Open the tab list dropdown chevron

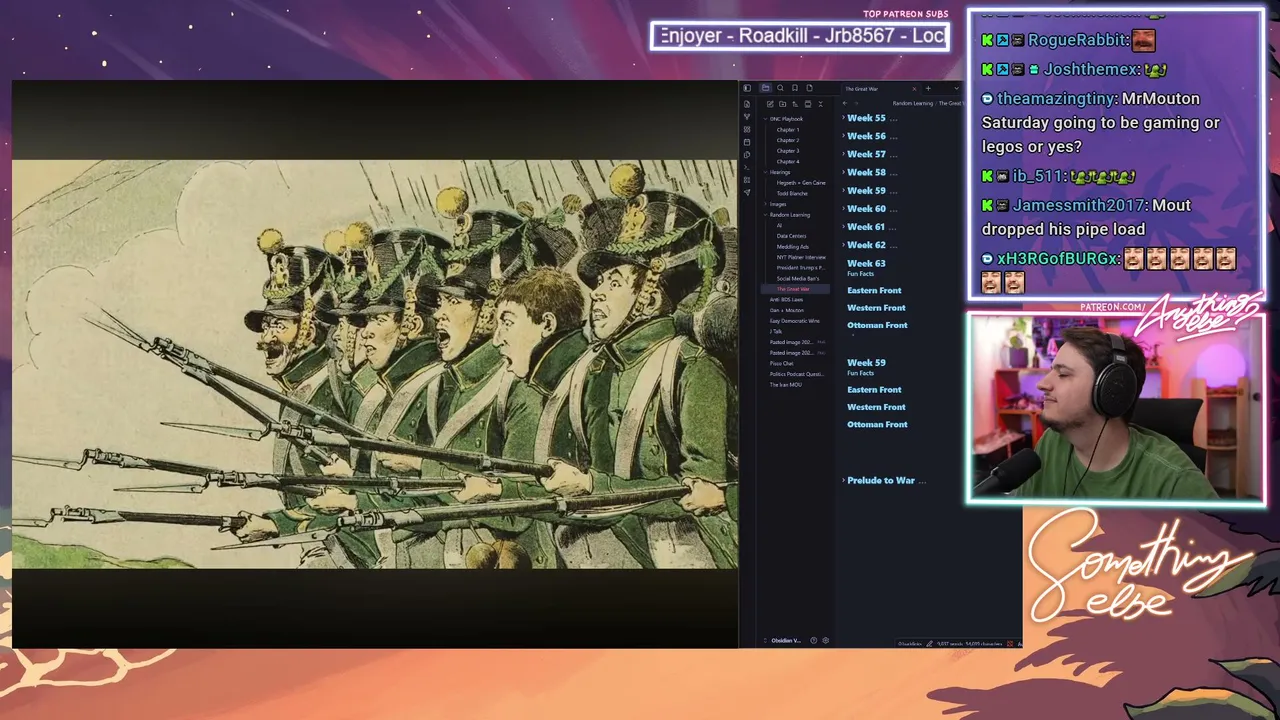(x=956, y=89)
